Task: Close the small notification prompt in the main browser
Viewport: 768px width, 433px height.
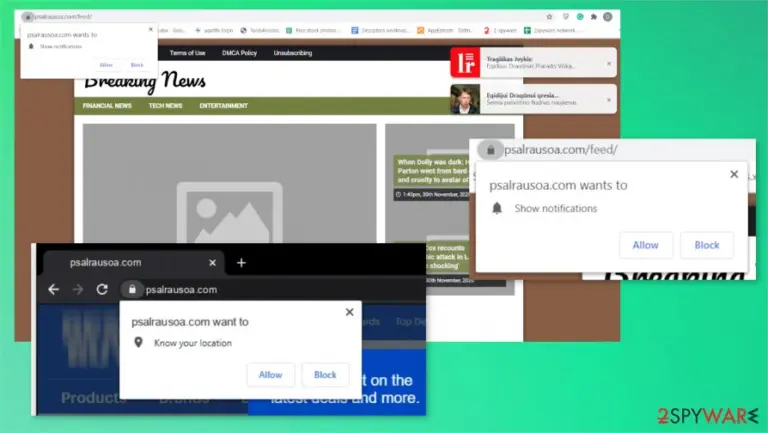Action: pos(150,29)
